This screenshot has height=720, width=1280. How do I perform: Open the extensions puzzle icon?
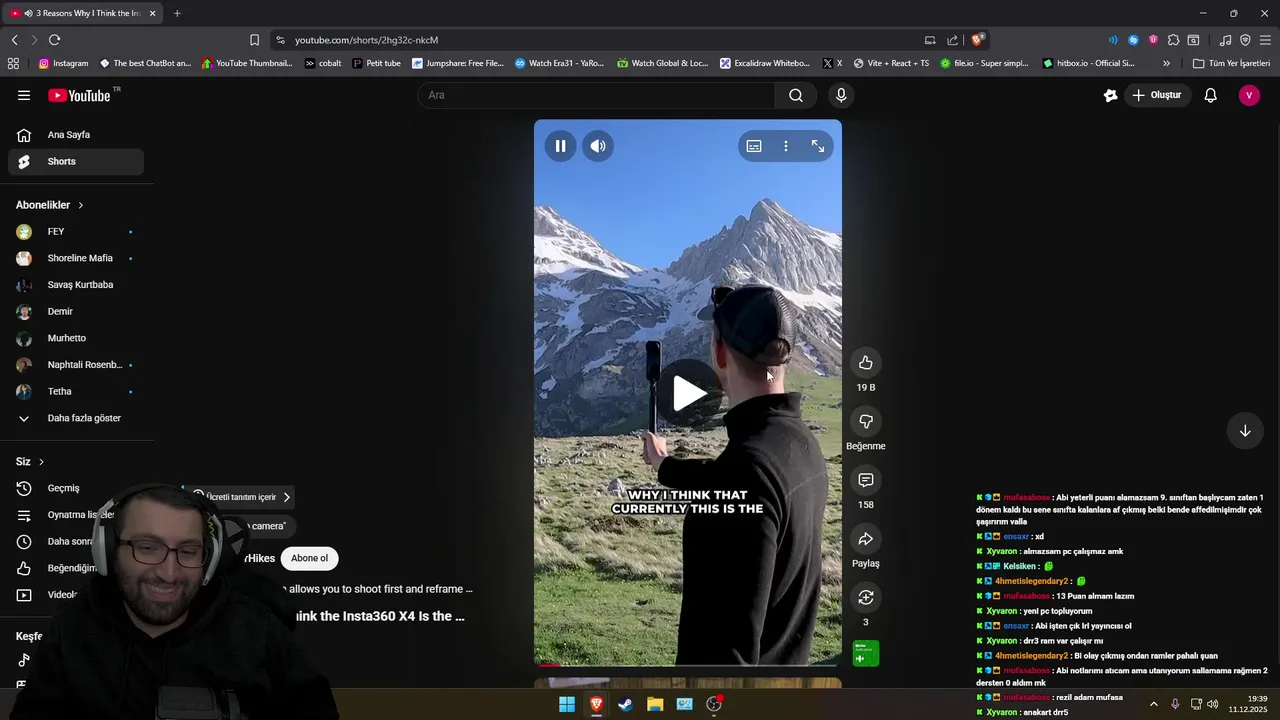[1173, 40]
